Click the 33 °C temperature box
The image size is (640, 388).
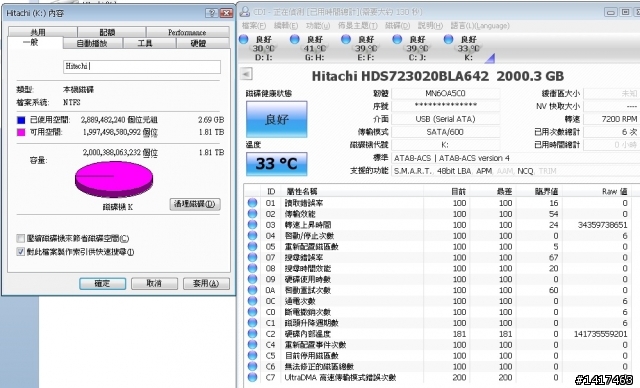point(277,164)
